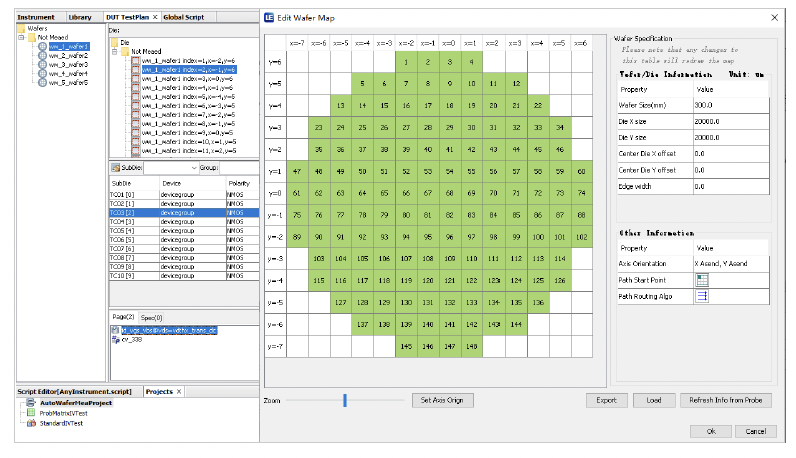Switch to the Global Script tab
This screenshot has width=796, height=458.
[183, 17]
